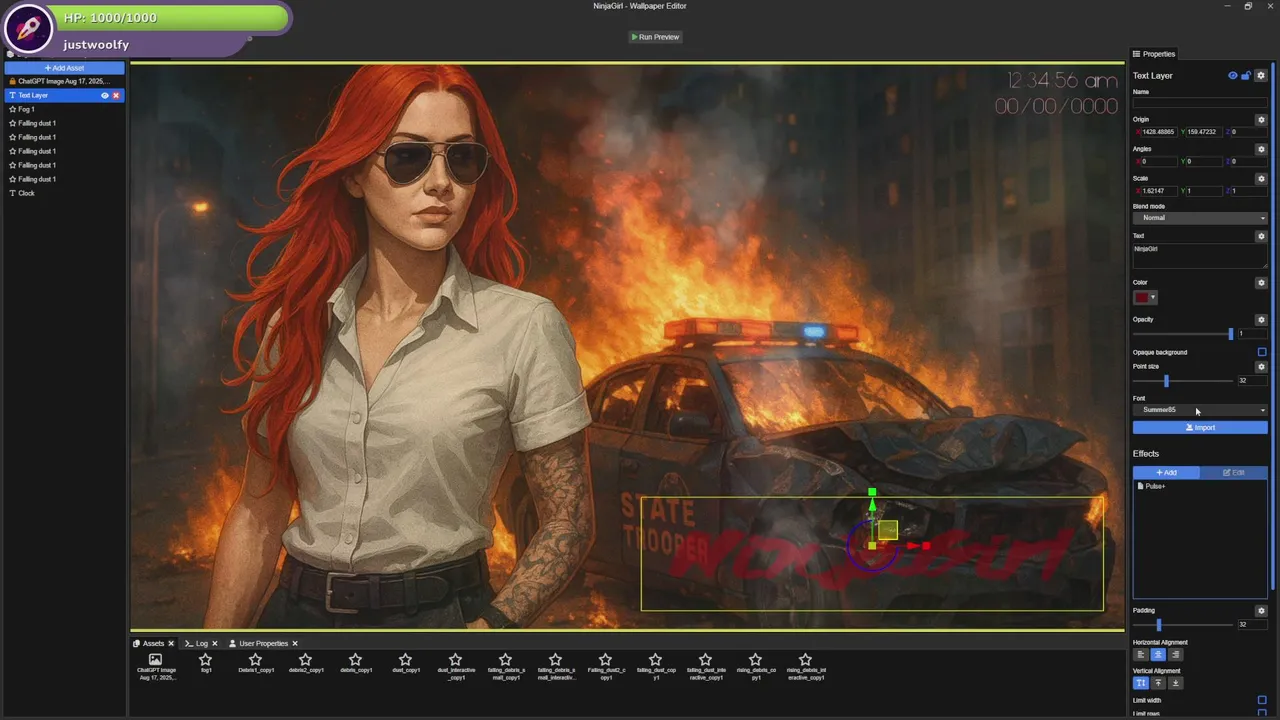Click the Add Asset button
Viewport: 1280px width, 720px height.
click(x=65, y=68)
